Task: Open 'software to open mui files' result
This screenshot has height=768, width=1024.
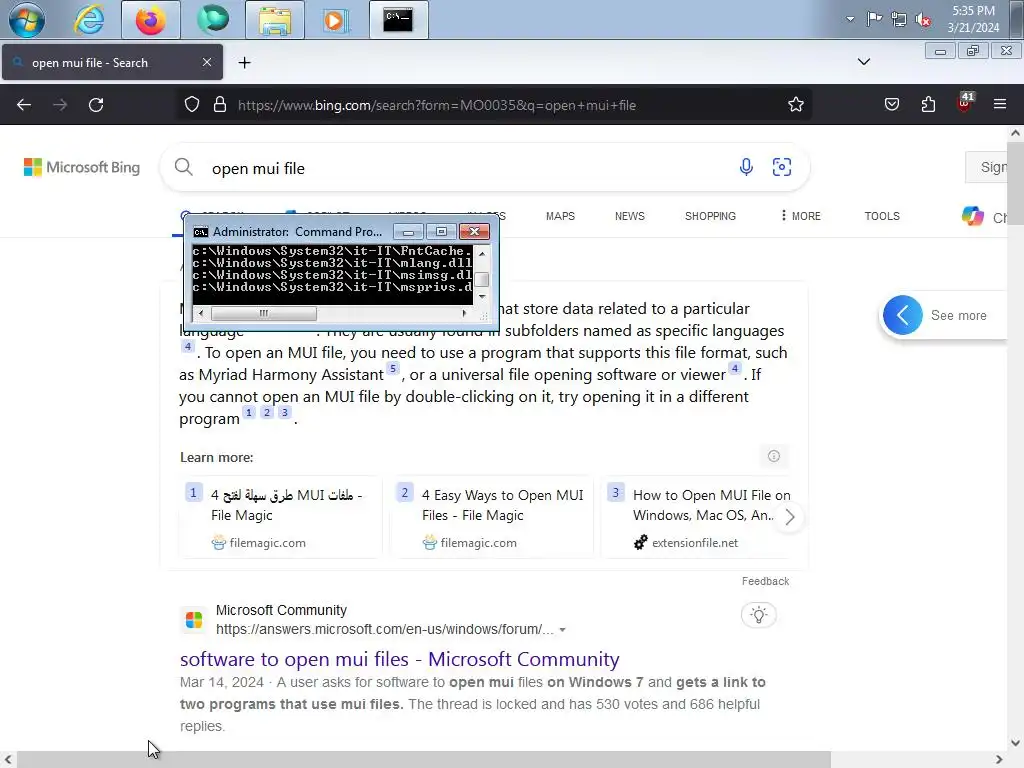Action: 399,659
